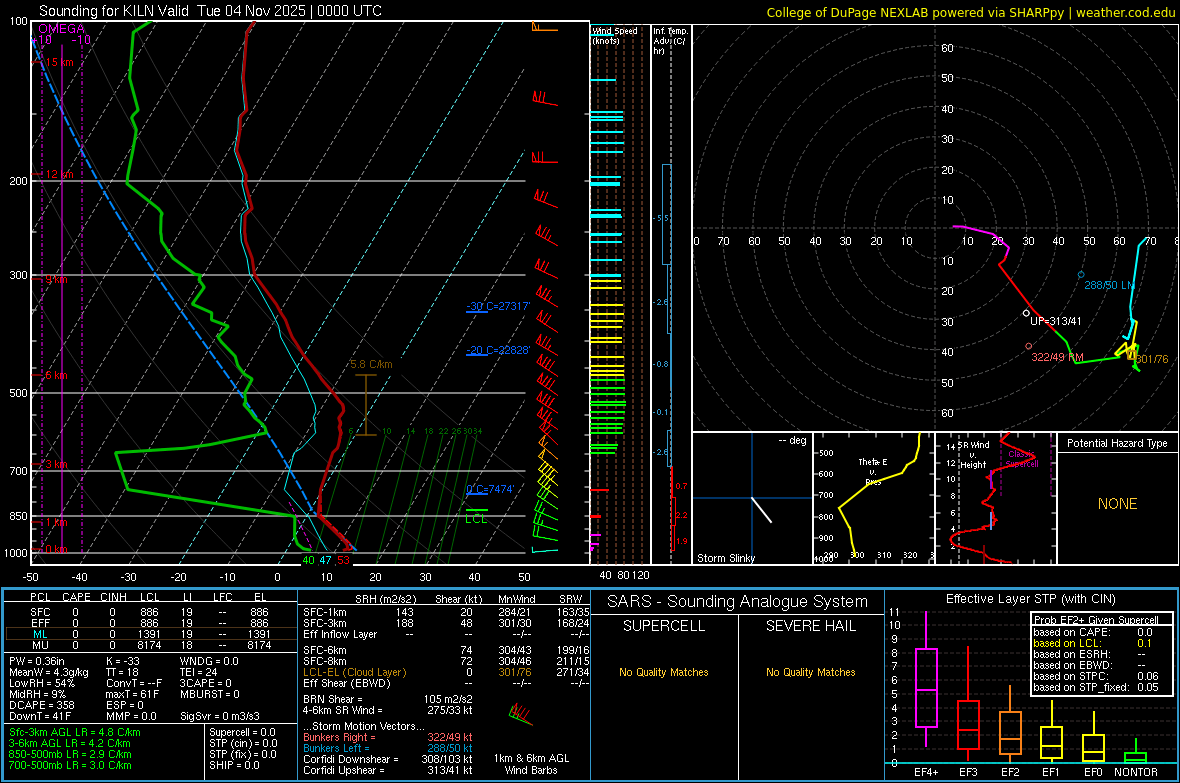Image resolution: width=1180 pixels, height=783 pixels.
Task: Click the Inf. Temp. Adv. panel header
Action: 670,41
